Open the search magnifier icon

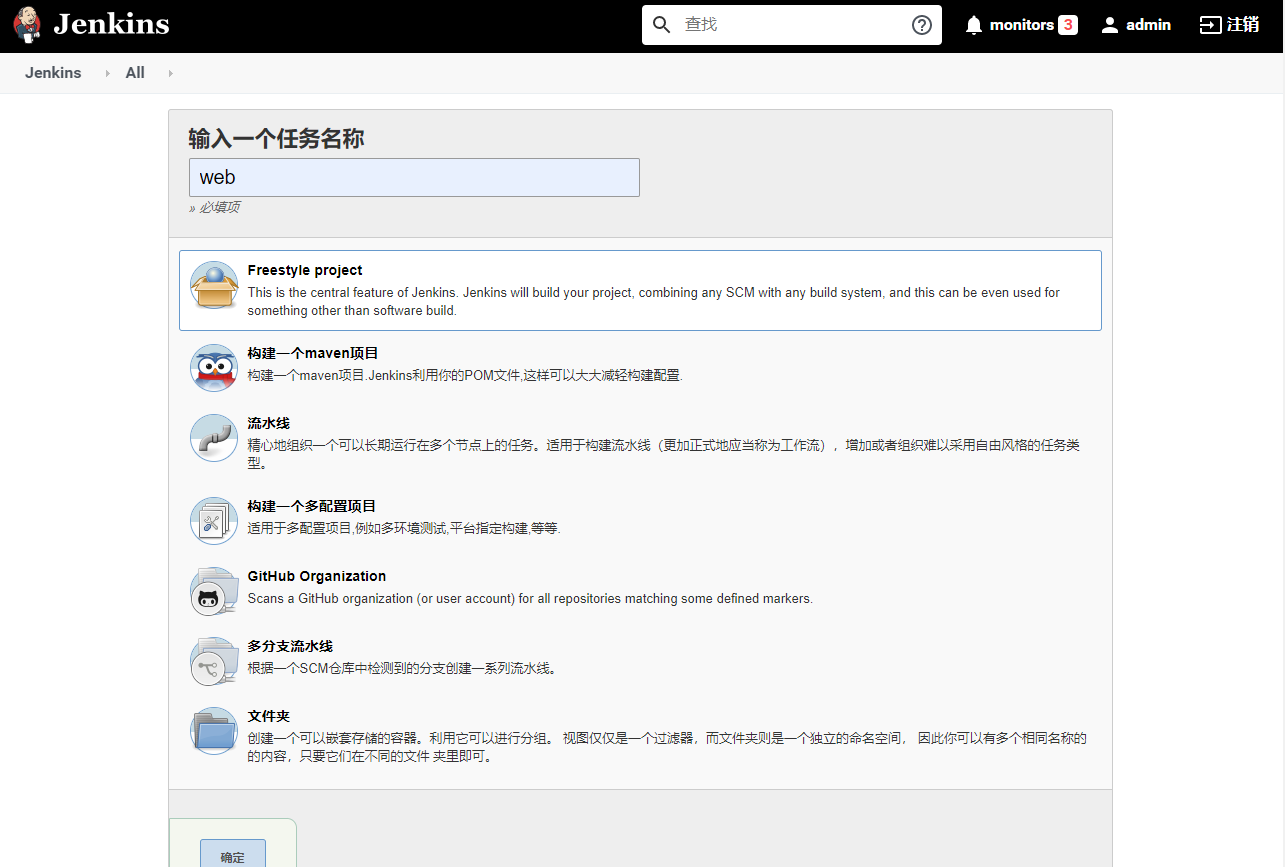click(x=662, y=24)
